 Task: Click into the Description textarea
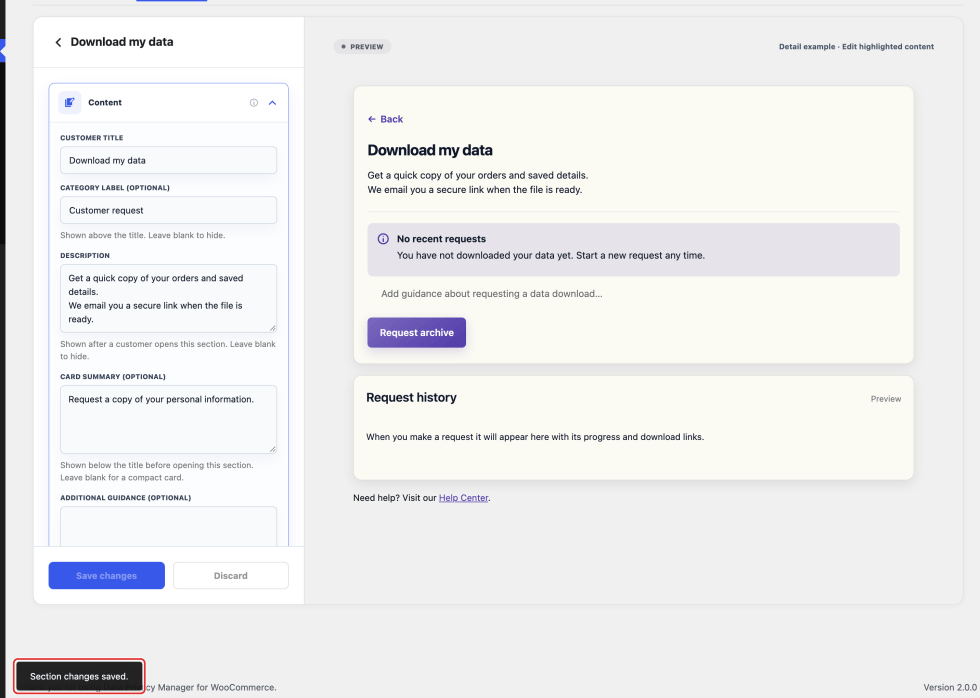(168, 298)
